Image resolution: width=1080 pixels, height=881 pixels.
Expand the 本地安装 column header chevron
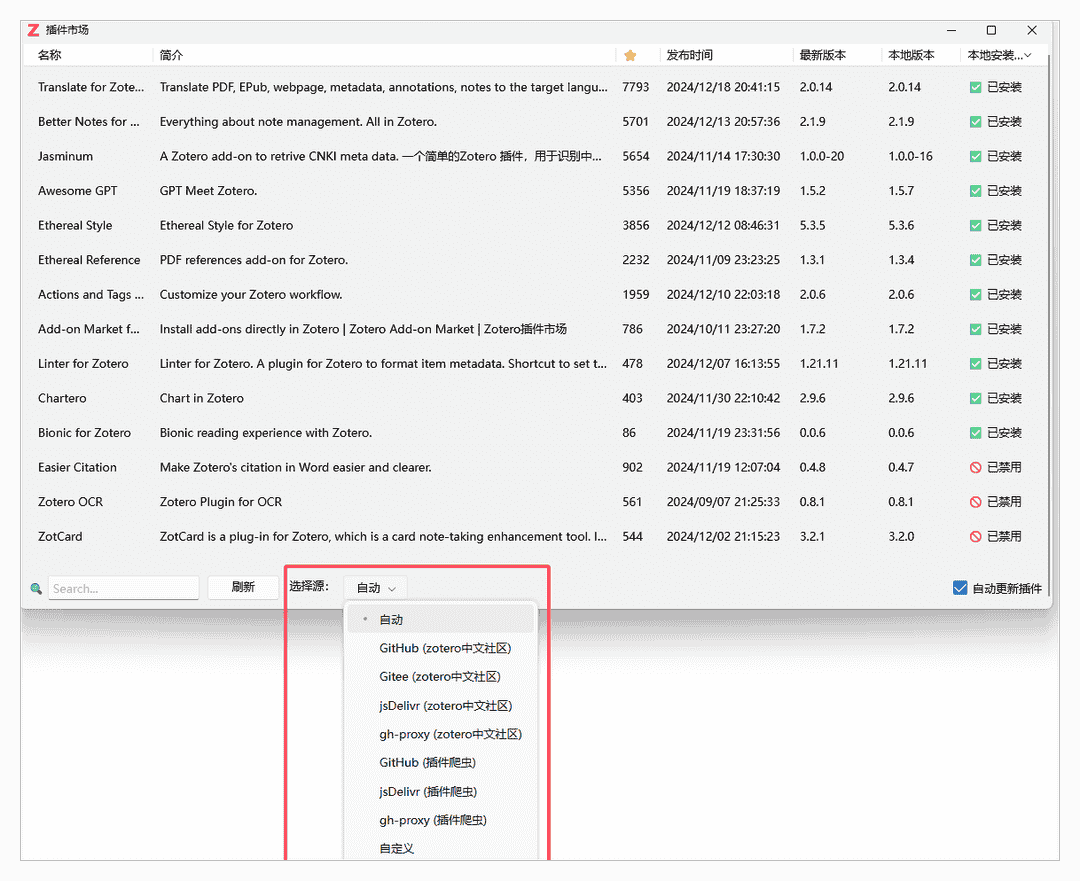click(1029, 56)
